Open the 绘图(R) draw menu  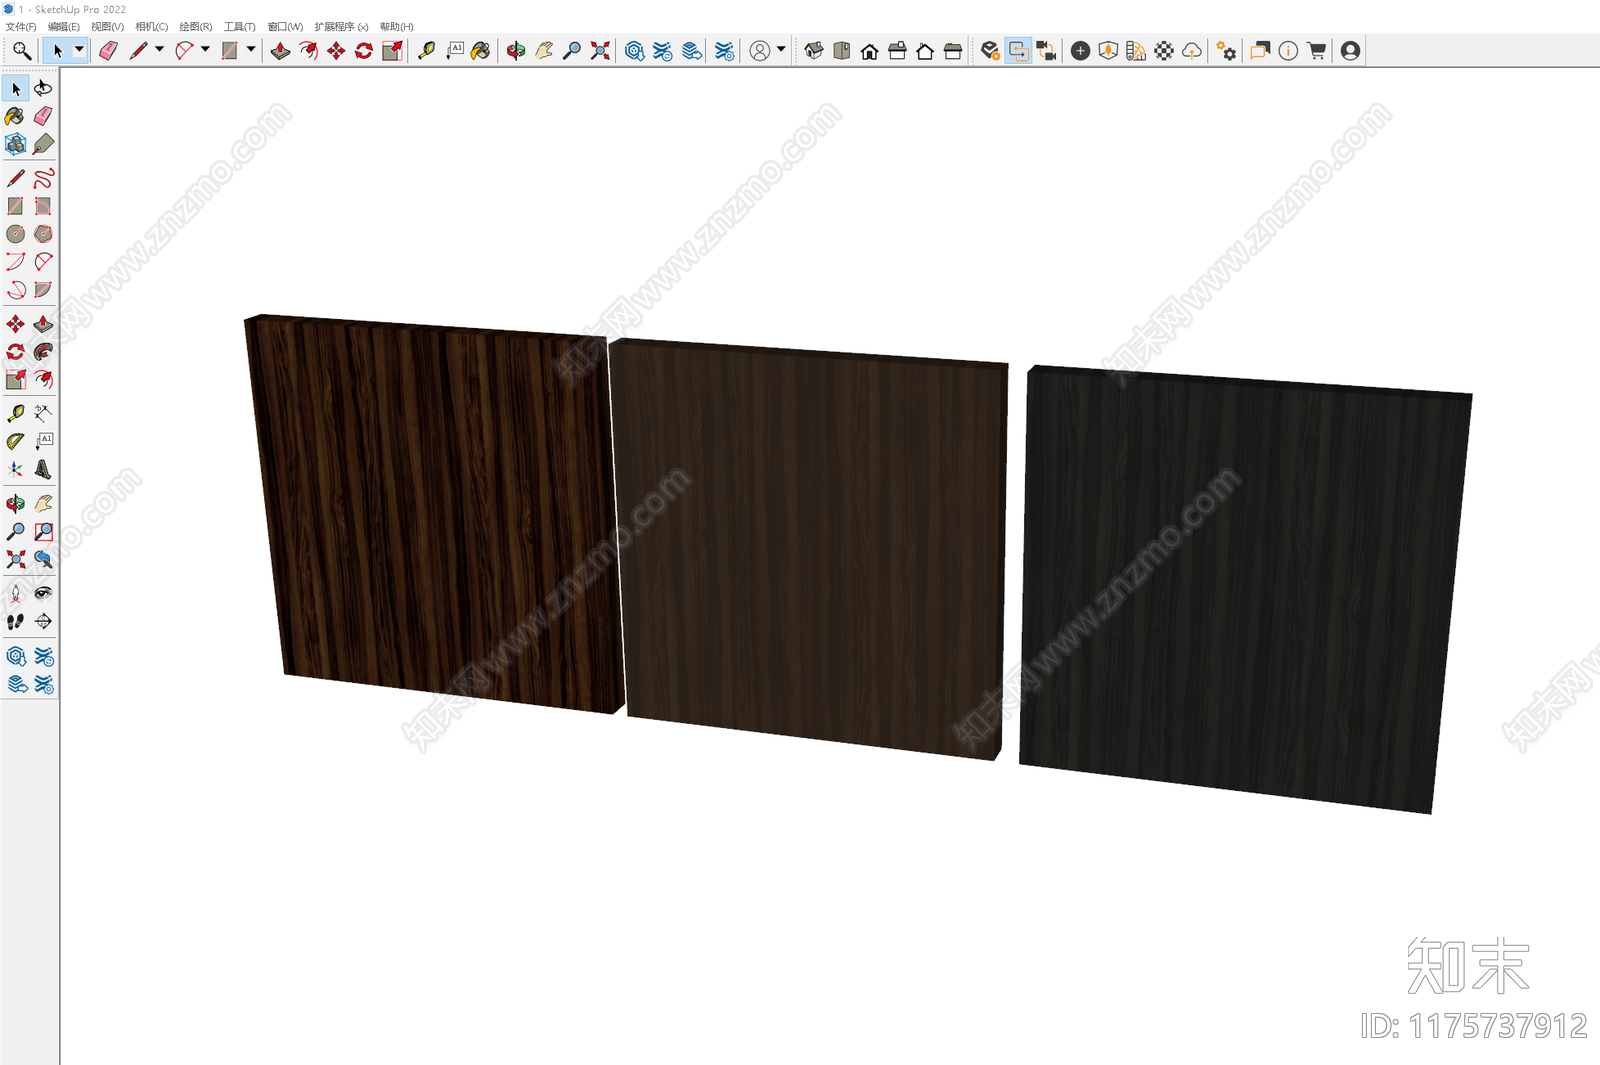point(196,27)
